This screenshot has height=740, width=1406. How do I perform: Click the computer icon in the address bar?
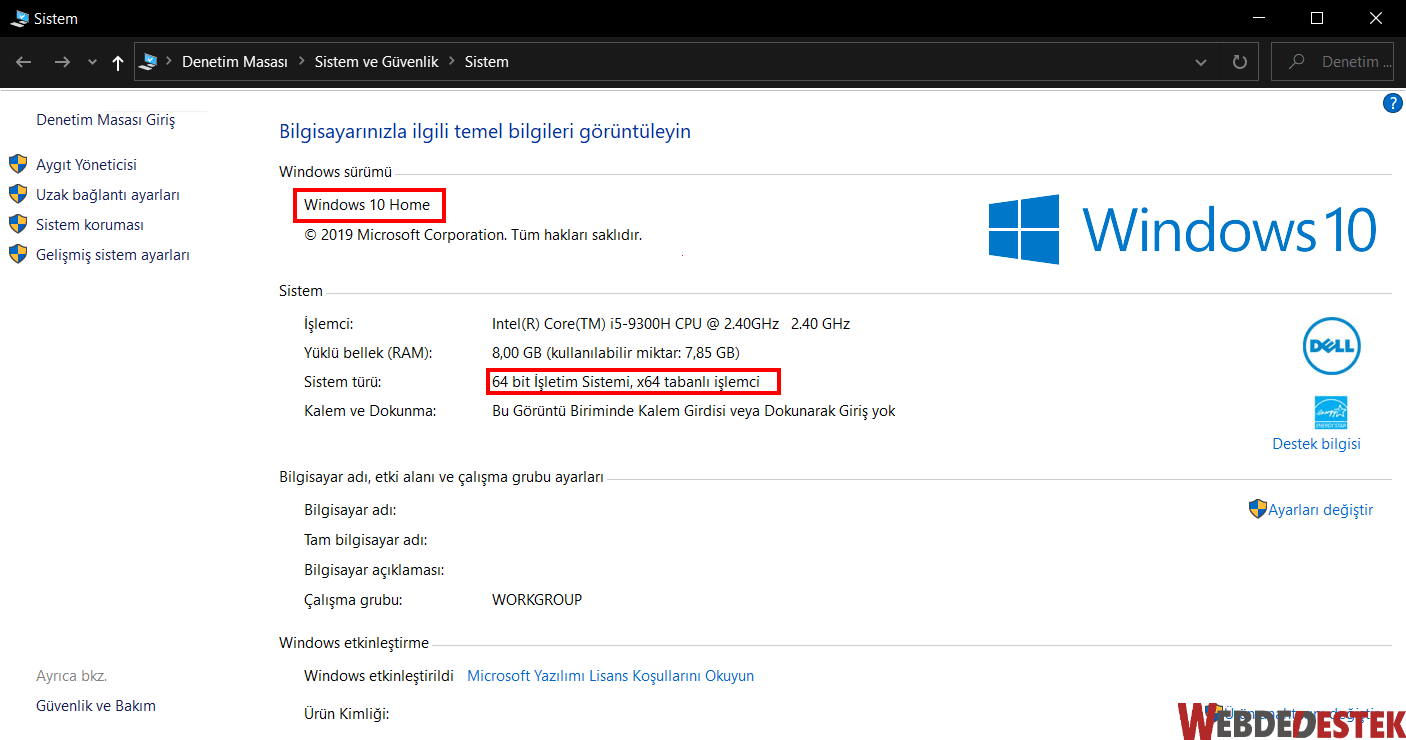click(149, 62)
